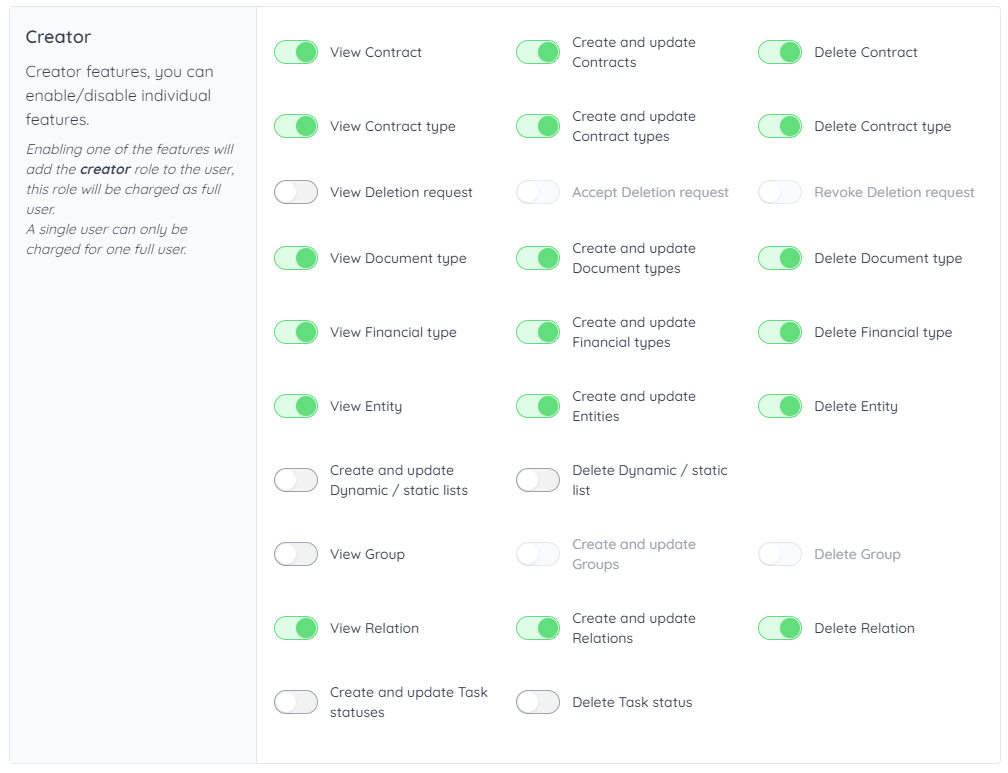Turn off the Delete Contract type toggle
This screenshot has width=1008, height=773.
point(780,126)
